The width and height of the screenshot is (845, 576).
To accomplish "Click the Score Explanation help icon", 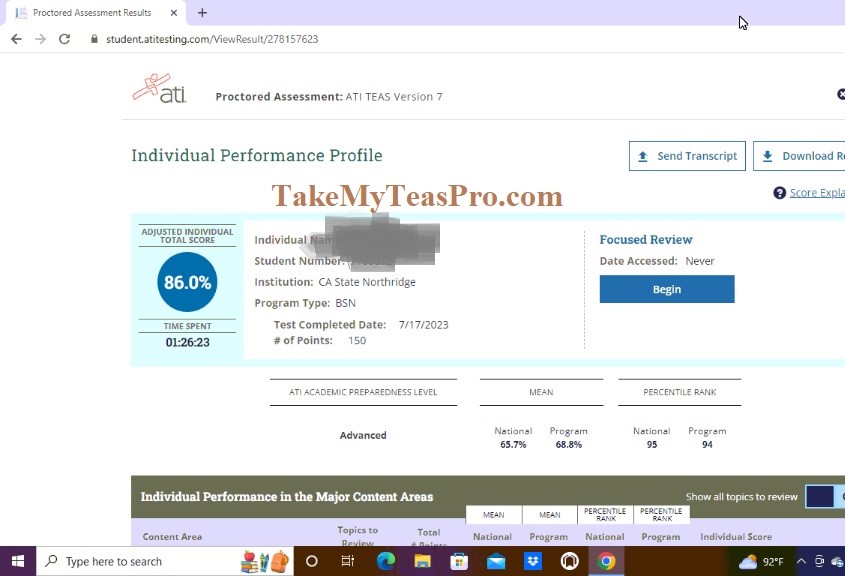I will (x=779, y=192).
